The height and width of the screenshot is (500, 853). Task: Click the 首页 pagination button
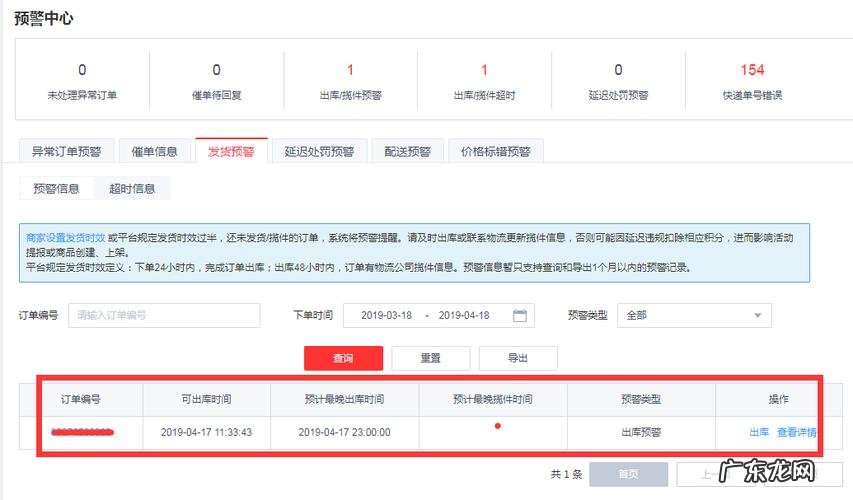[x=628, y=474]
